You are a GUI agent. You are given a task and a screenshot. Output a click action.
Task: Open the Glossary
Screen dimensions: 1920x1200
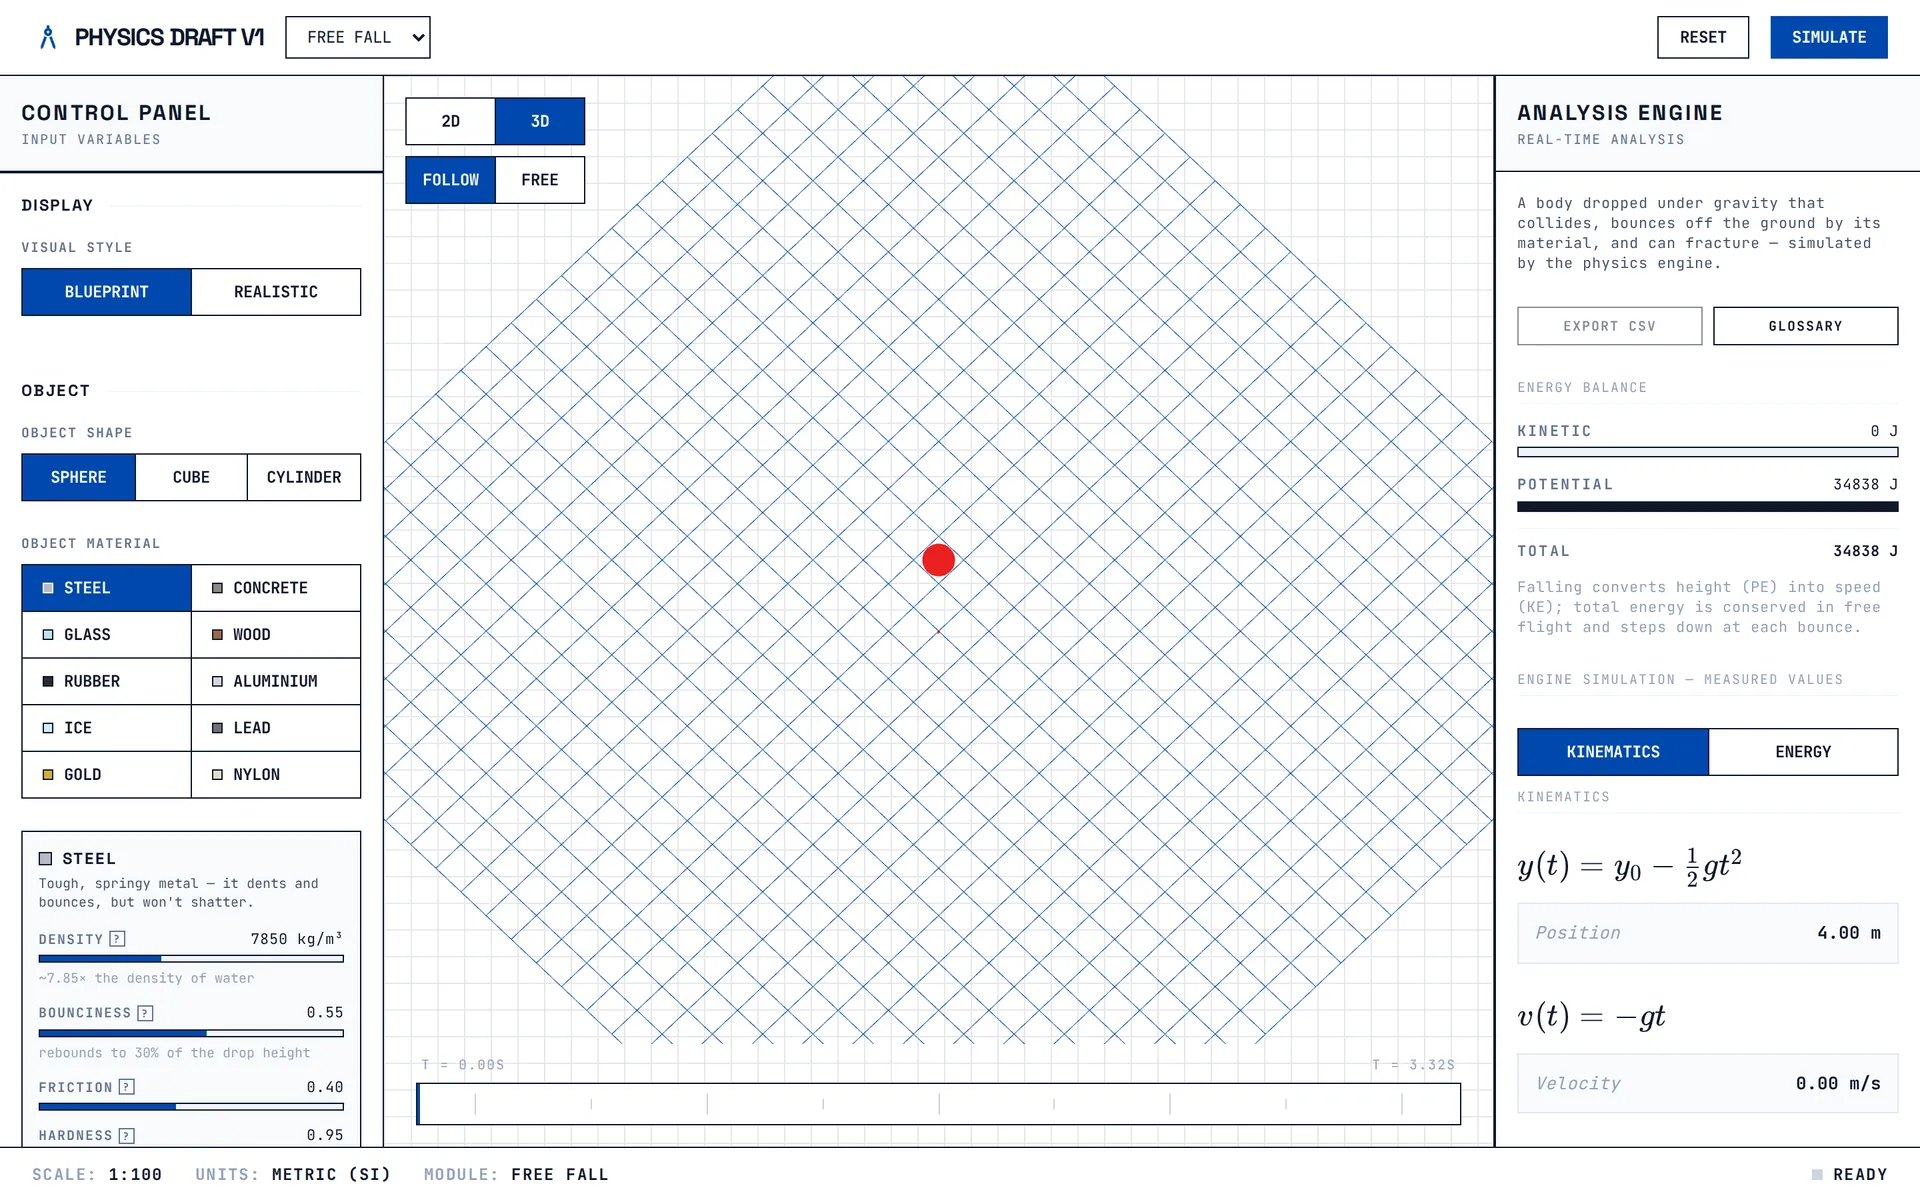coord(1805,326)
